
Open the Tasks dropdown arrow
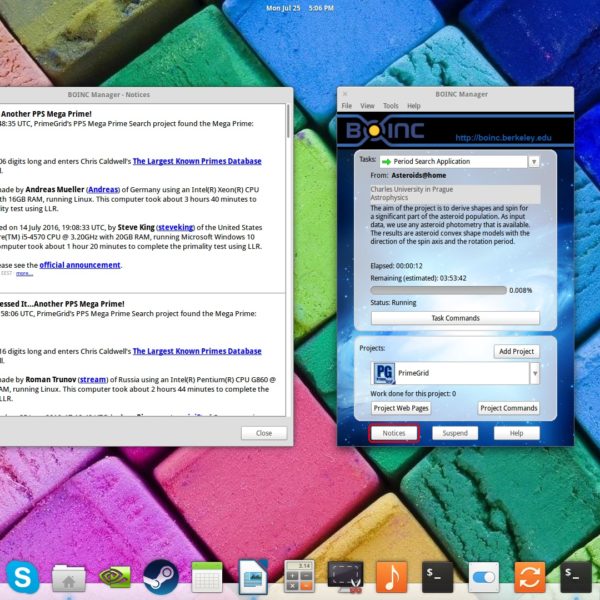click(x=534, y=161)
